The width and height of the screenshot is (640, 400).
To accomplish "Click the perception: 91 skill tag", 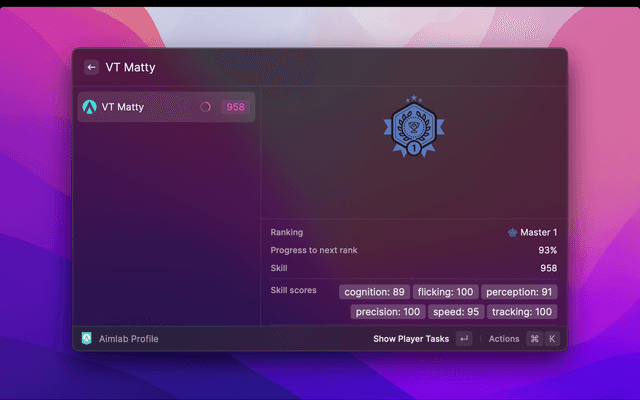I will click(519, 292).
